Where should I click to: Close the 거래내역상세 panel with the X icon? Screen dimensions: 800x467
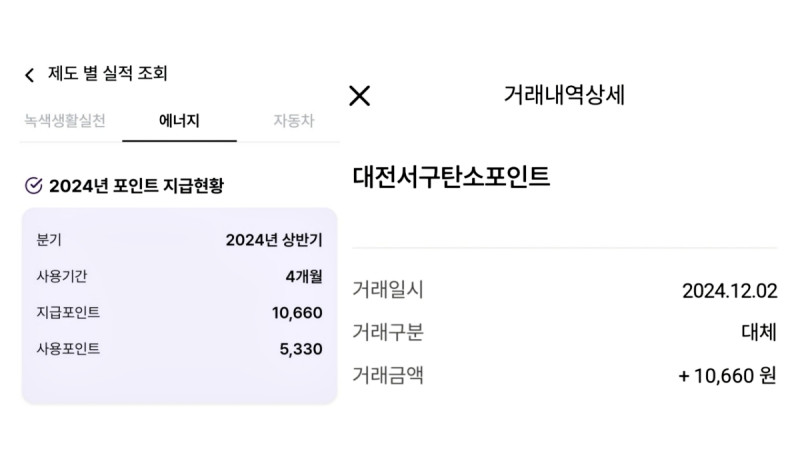tap(359, 95)
